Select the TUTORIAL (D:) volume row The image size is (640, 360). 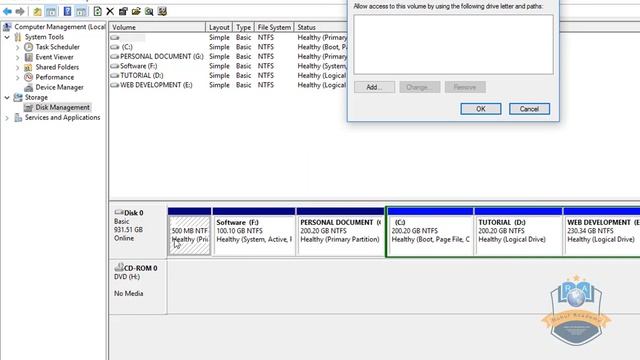tap(228, 76)
